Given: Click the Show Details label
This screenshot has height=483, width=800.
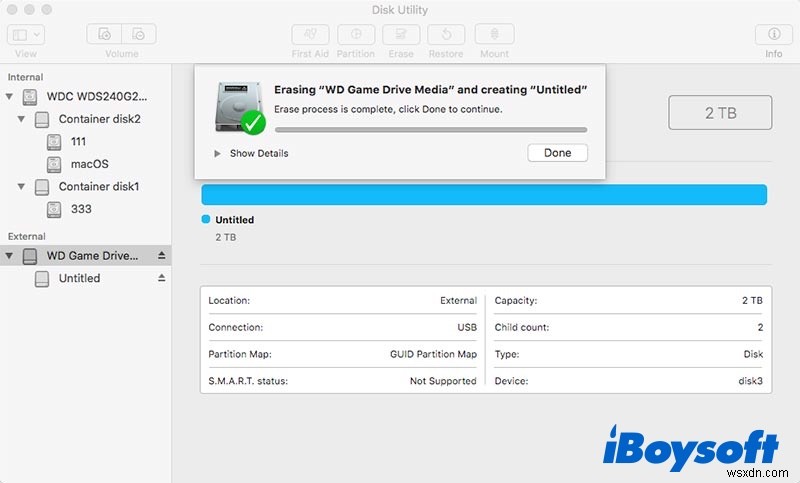Looking at the screenshot, I should point(259,154).
